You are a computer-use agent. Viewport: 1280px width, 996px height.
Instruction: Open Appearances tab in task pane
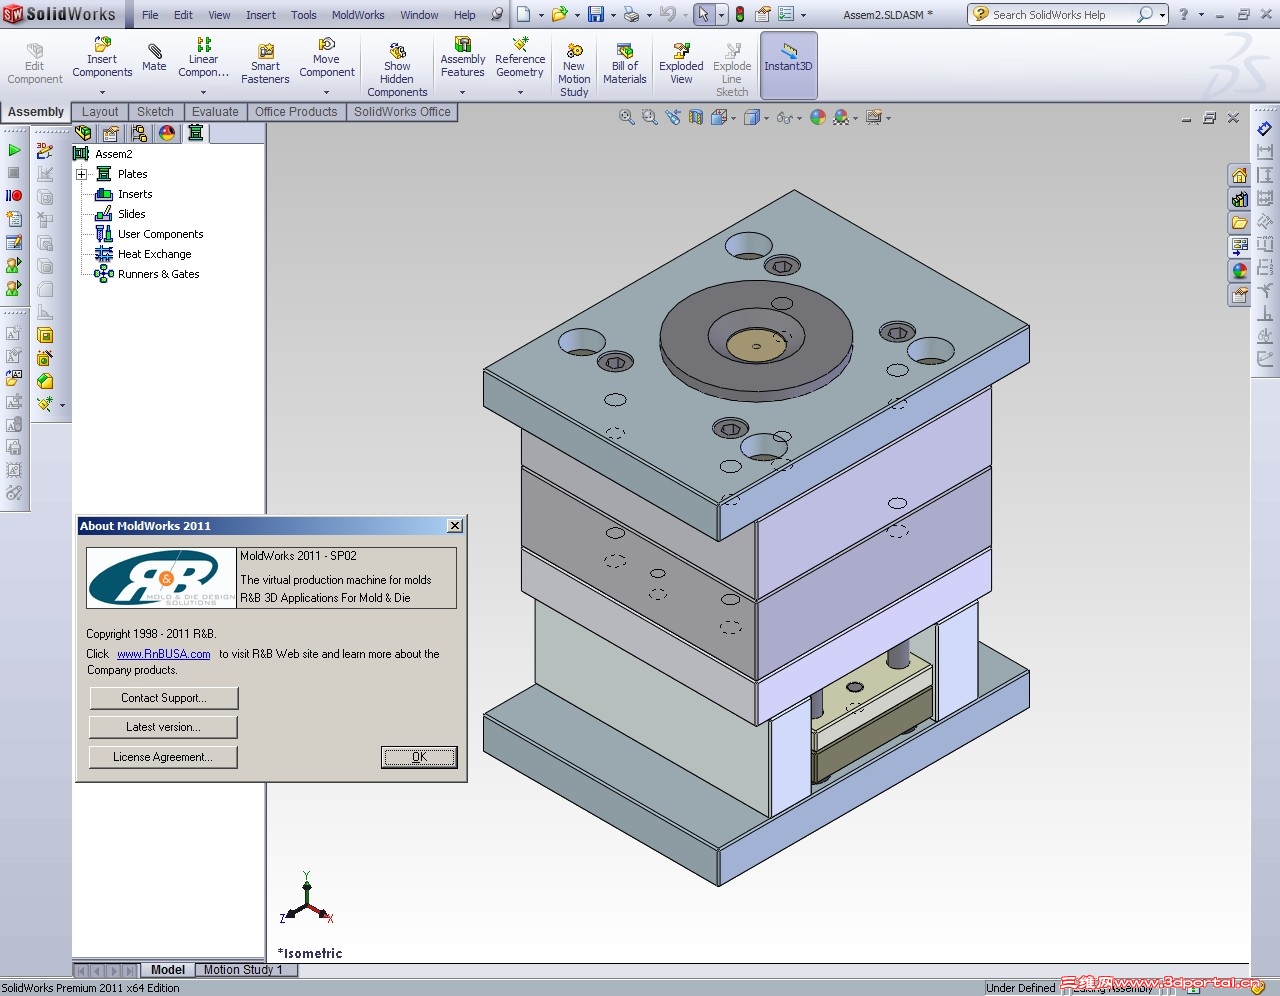coord(1239,271)
